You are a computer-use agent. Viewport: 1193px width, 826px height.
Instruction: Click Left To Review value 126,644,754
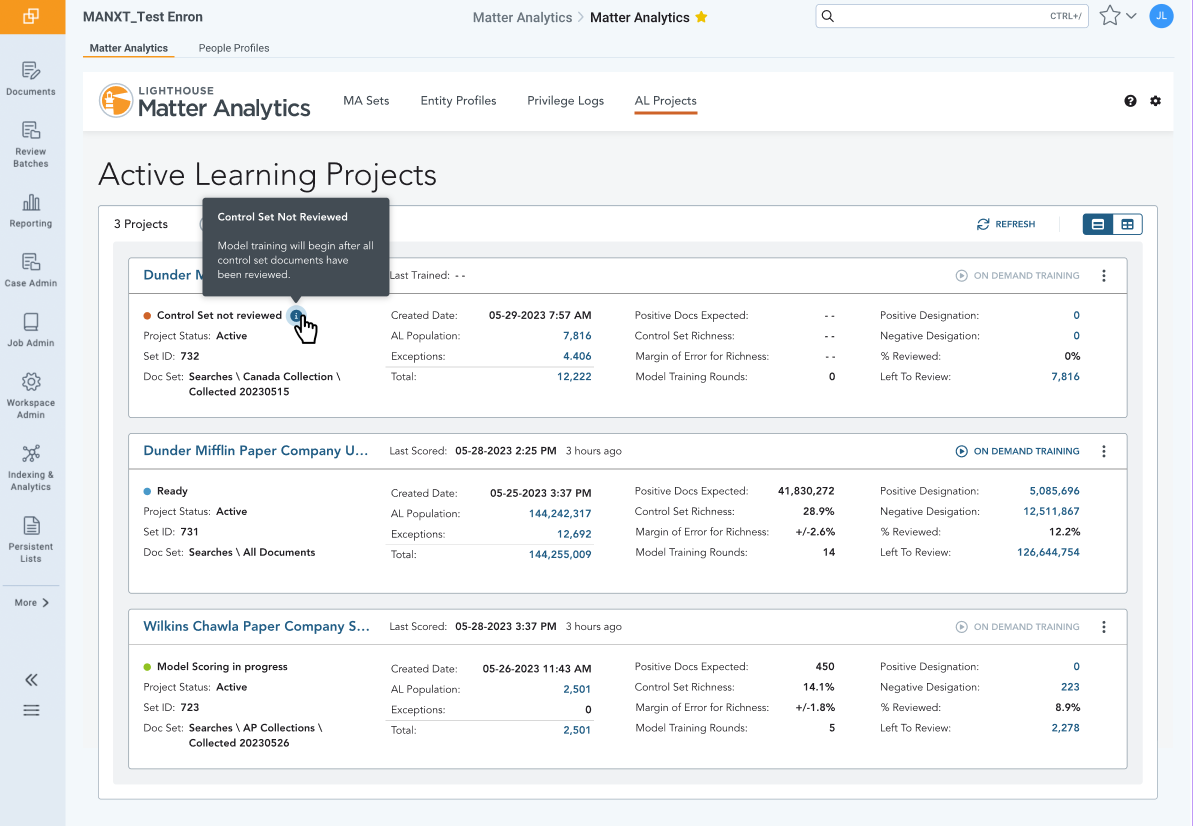click(1048, 552)
